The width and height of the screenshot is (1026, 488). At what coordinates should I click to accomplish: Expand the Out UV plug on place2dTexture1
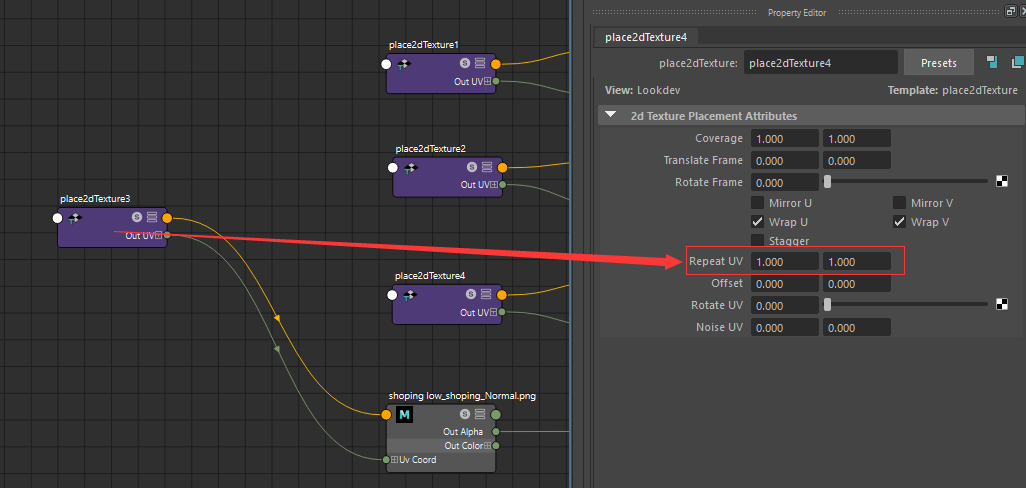[487, 82]
